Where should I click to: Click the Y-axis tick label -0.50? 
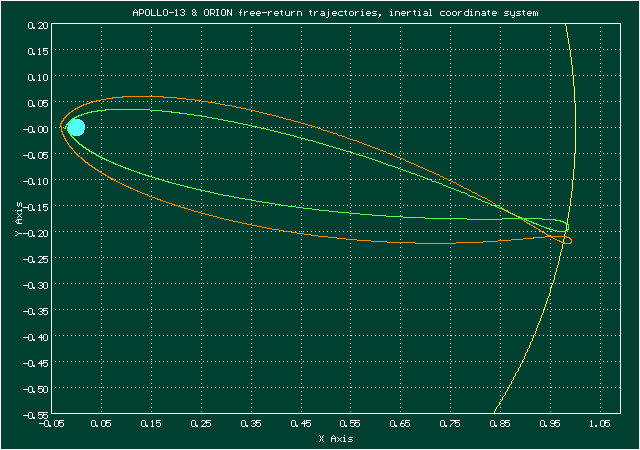click(x=36, y=389)
